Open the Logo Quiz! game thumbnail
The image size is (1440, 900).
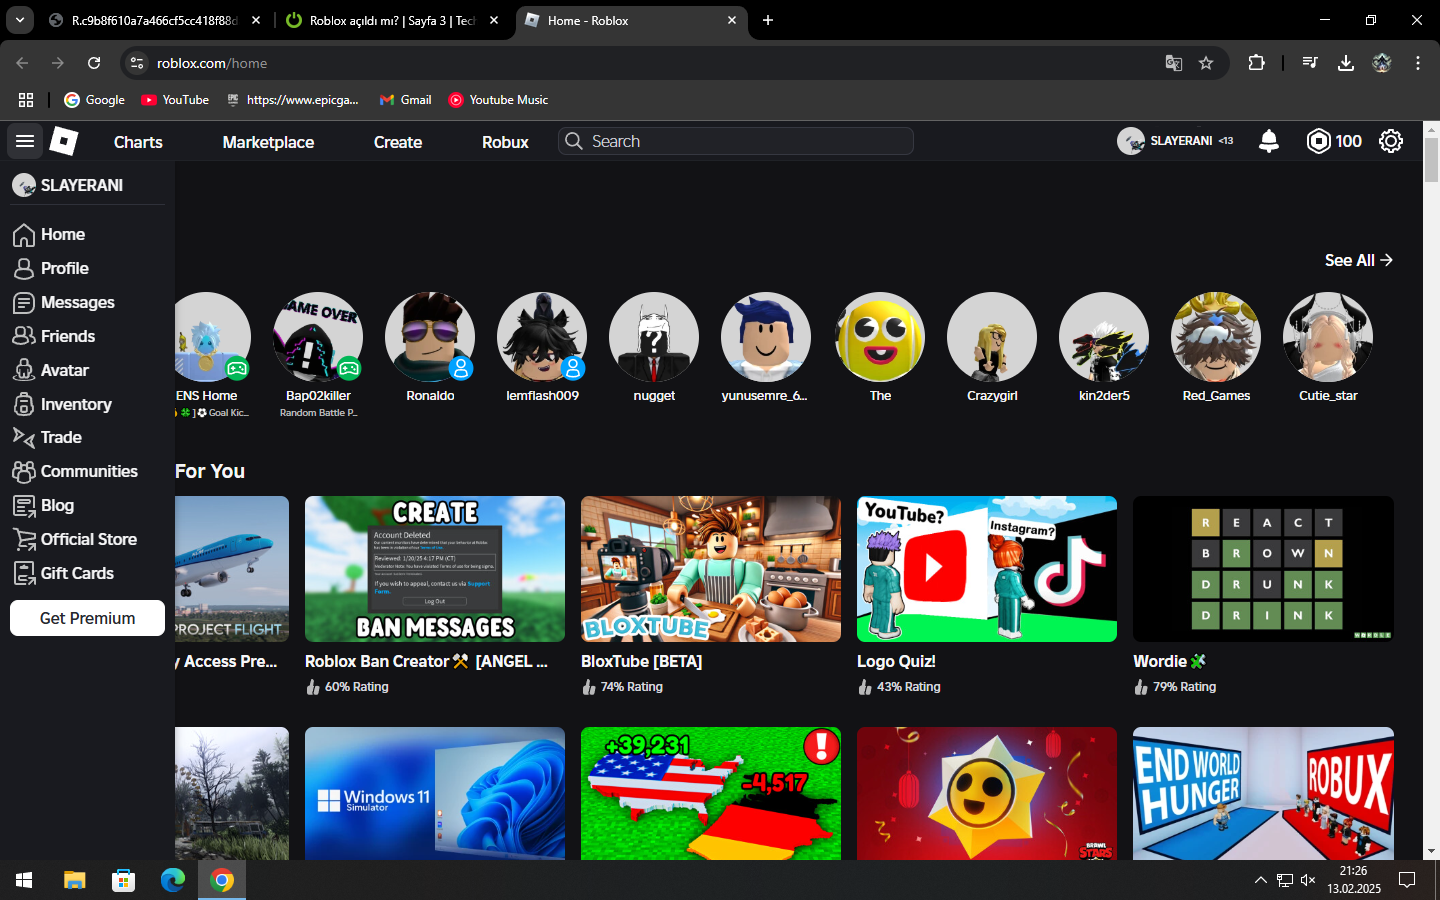(987, 569)
